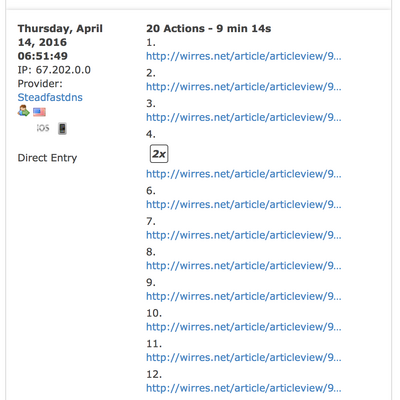Open the action 3 article URL

[x=244, y=117]
